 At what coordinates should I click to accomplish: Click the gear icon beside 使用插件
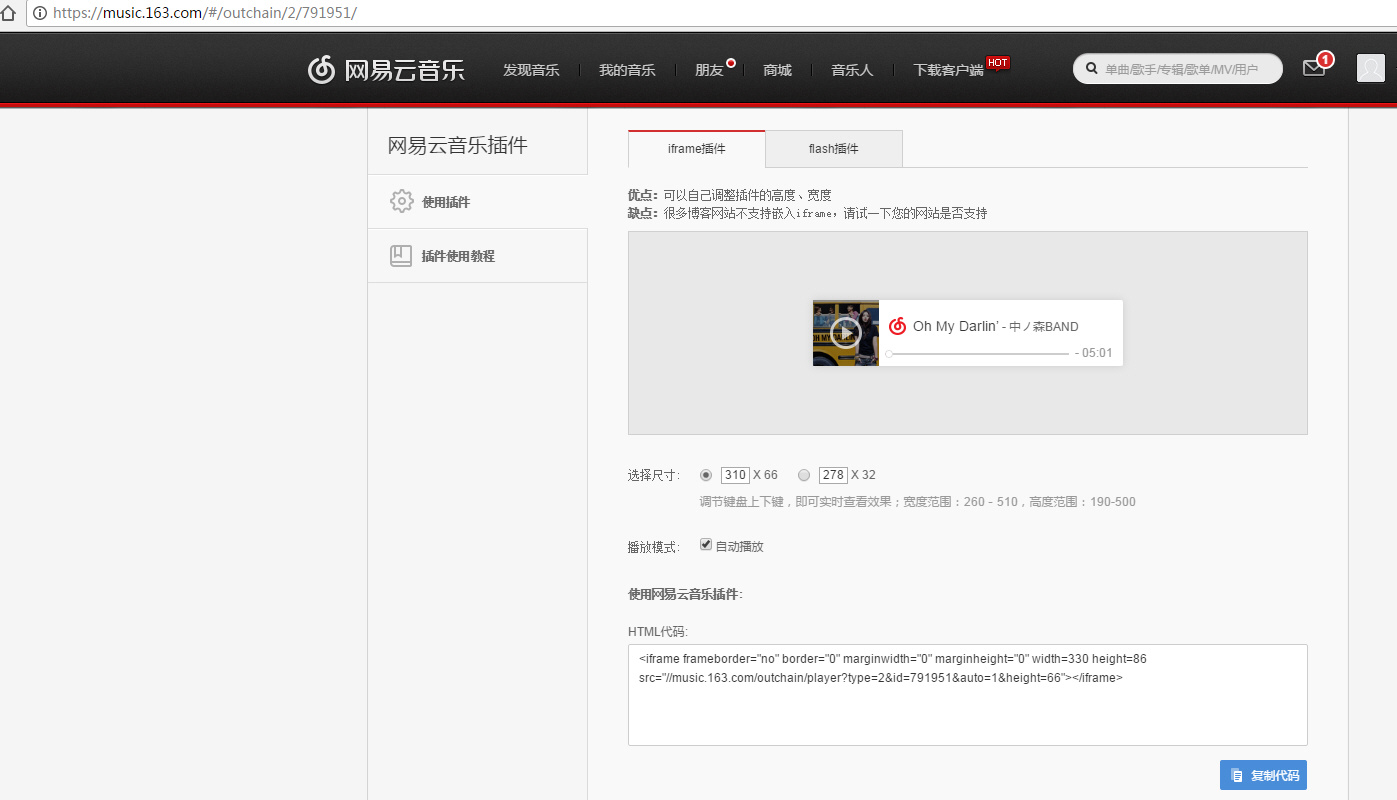tap(401, 201)
